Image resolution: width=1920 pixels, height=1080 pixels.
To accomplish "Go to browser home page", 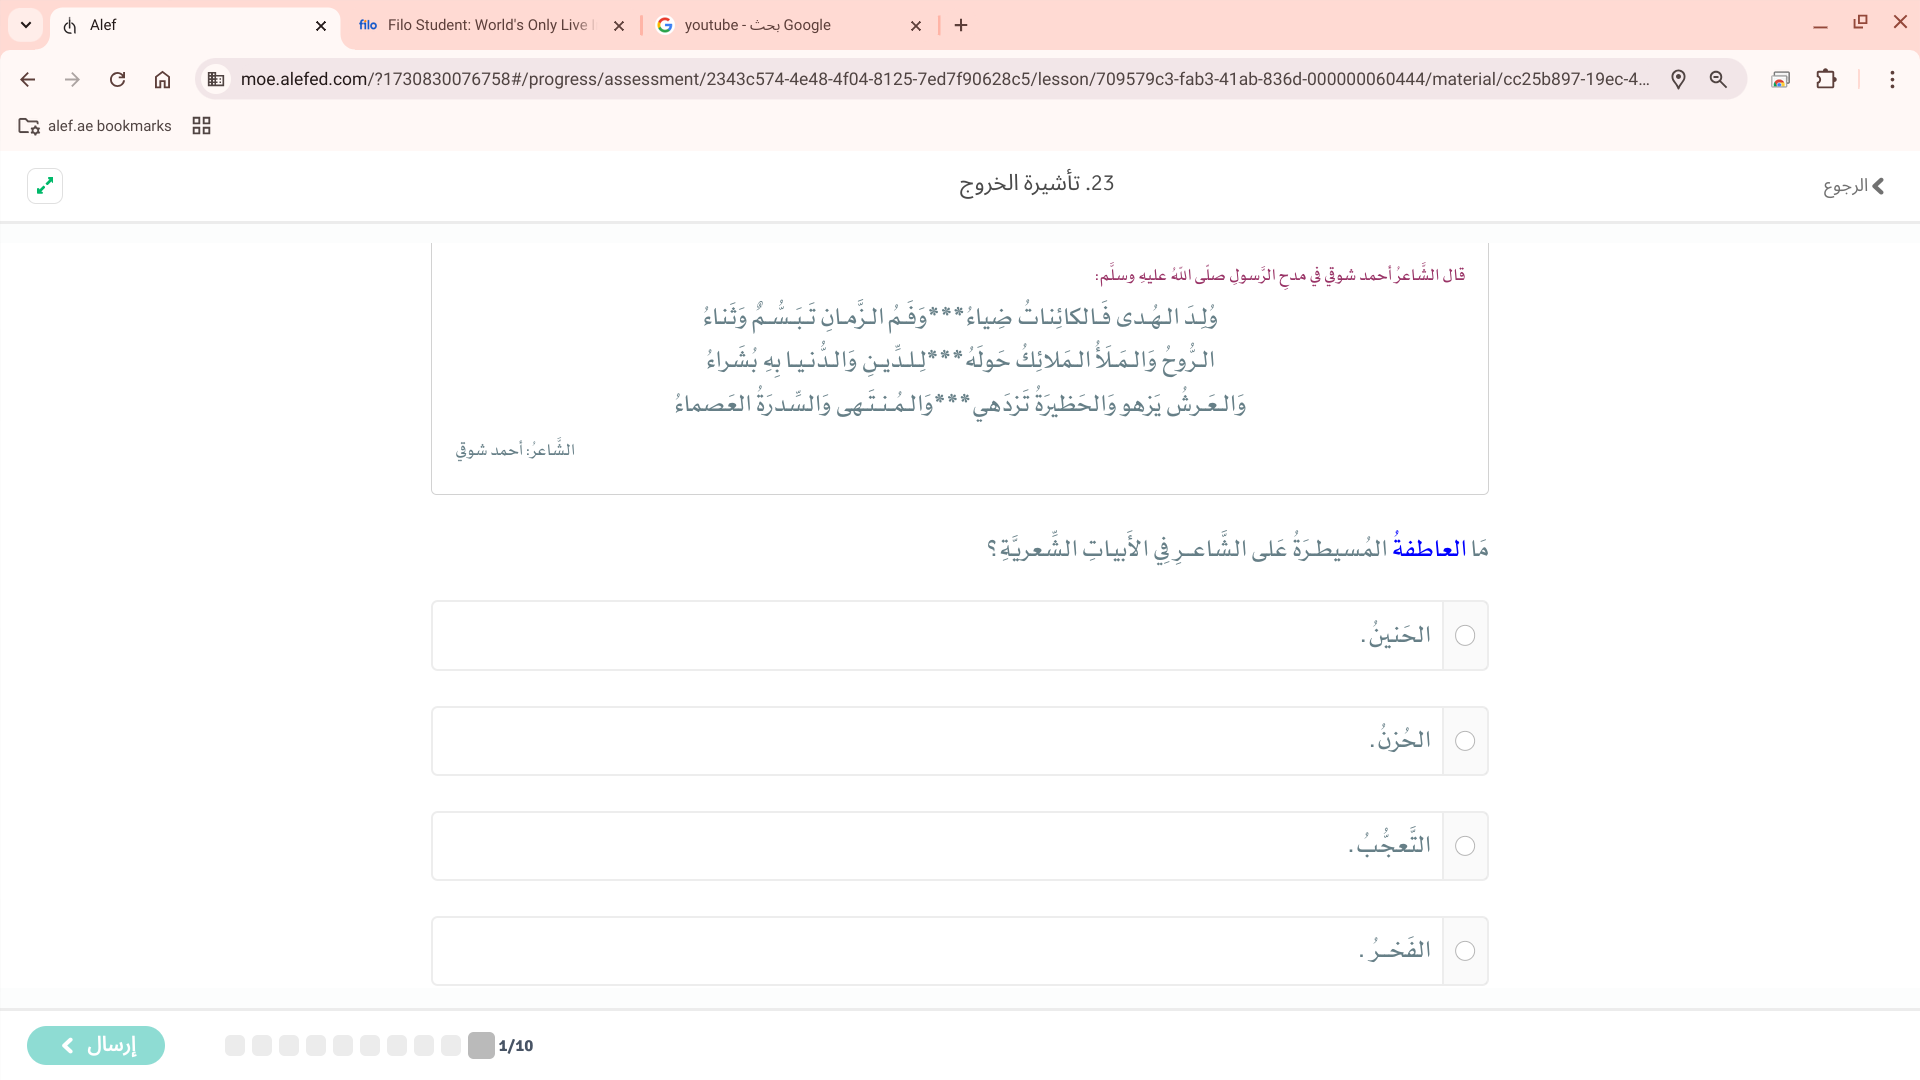I will (162, 79).
